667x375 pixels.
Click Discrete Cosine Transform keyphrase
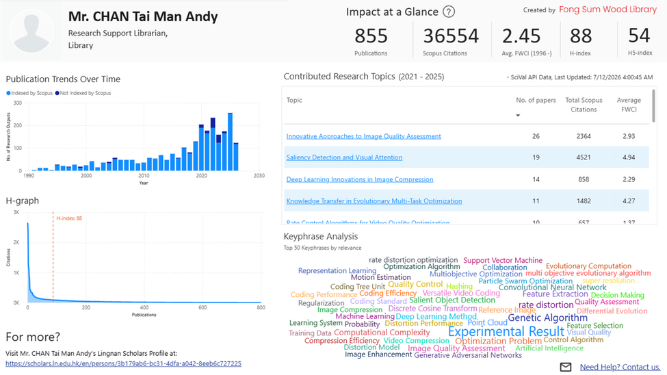[x=433, y=308]
